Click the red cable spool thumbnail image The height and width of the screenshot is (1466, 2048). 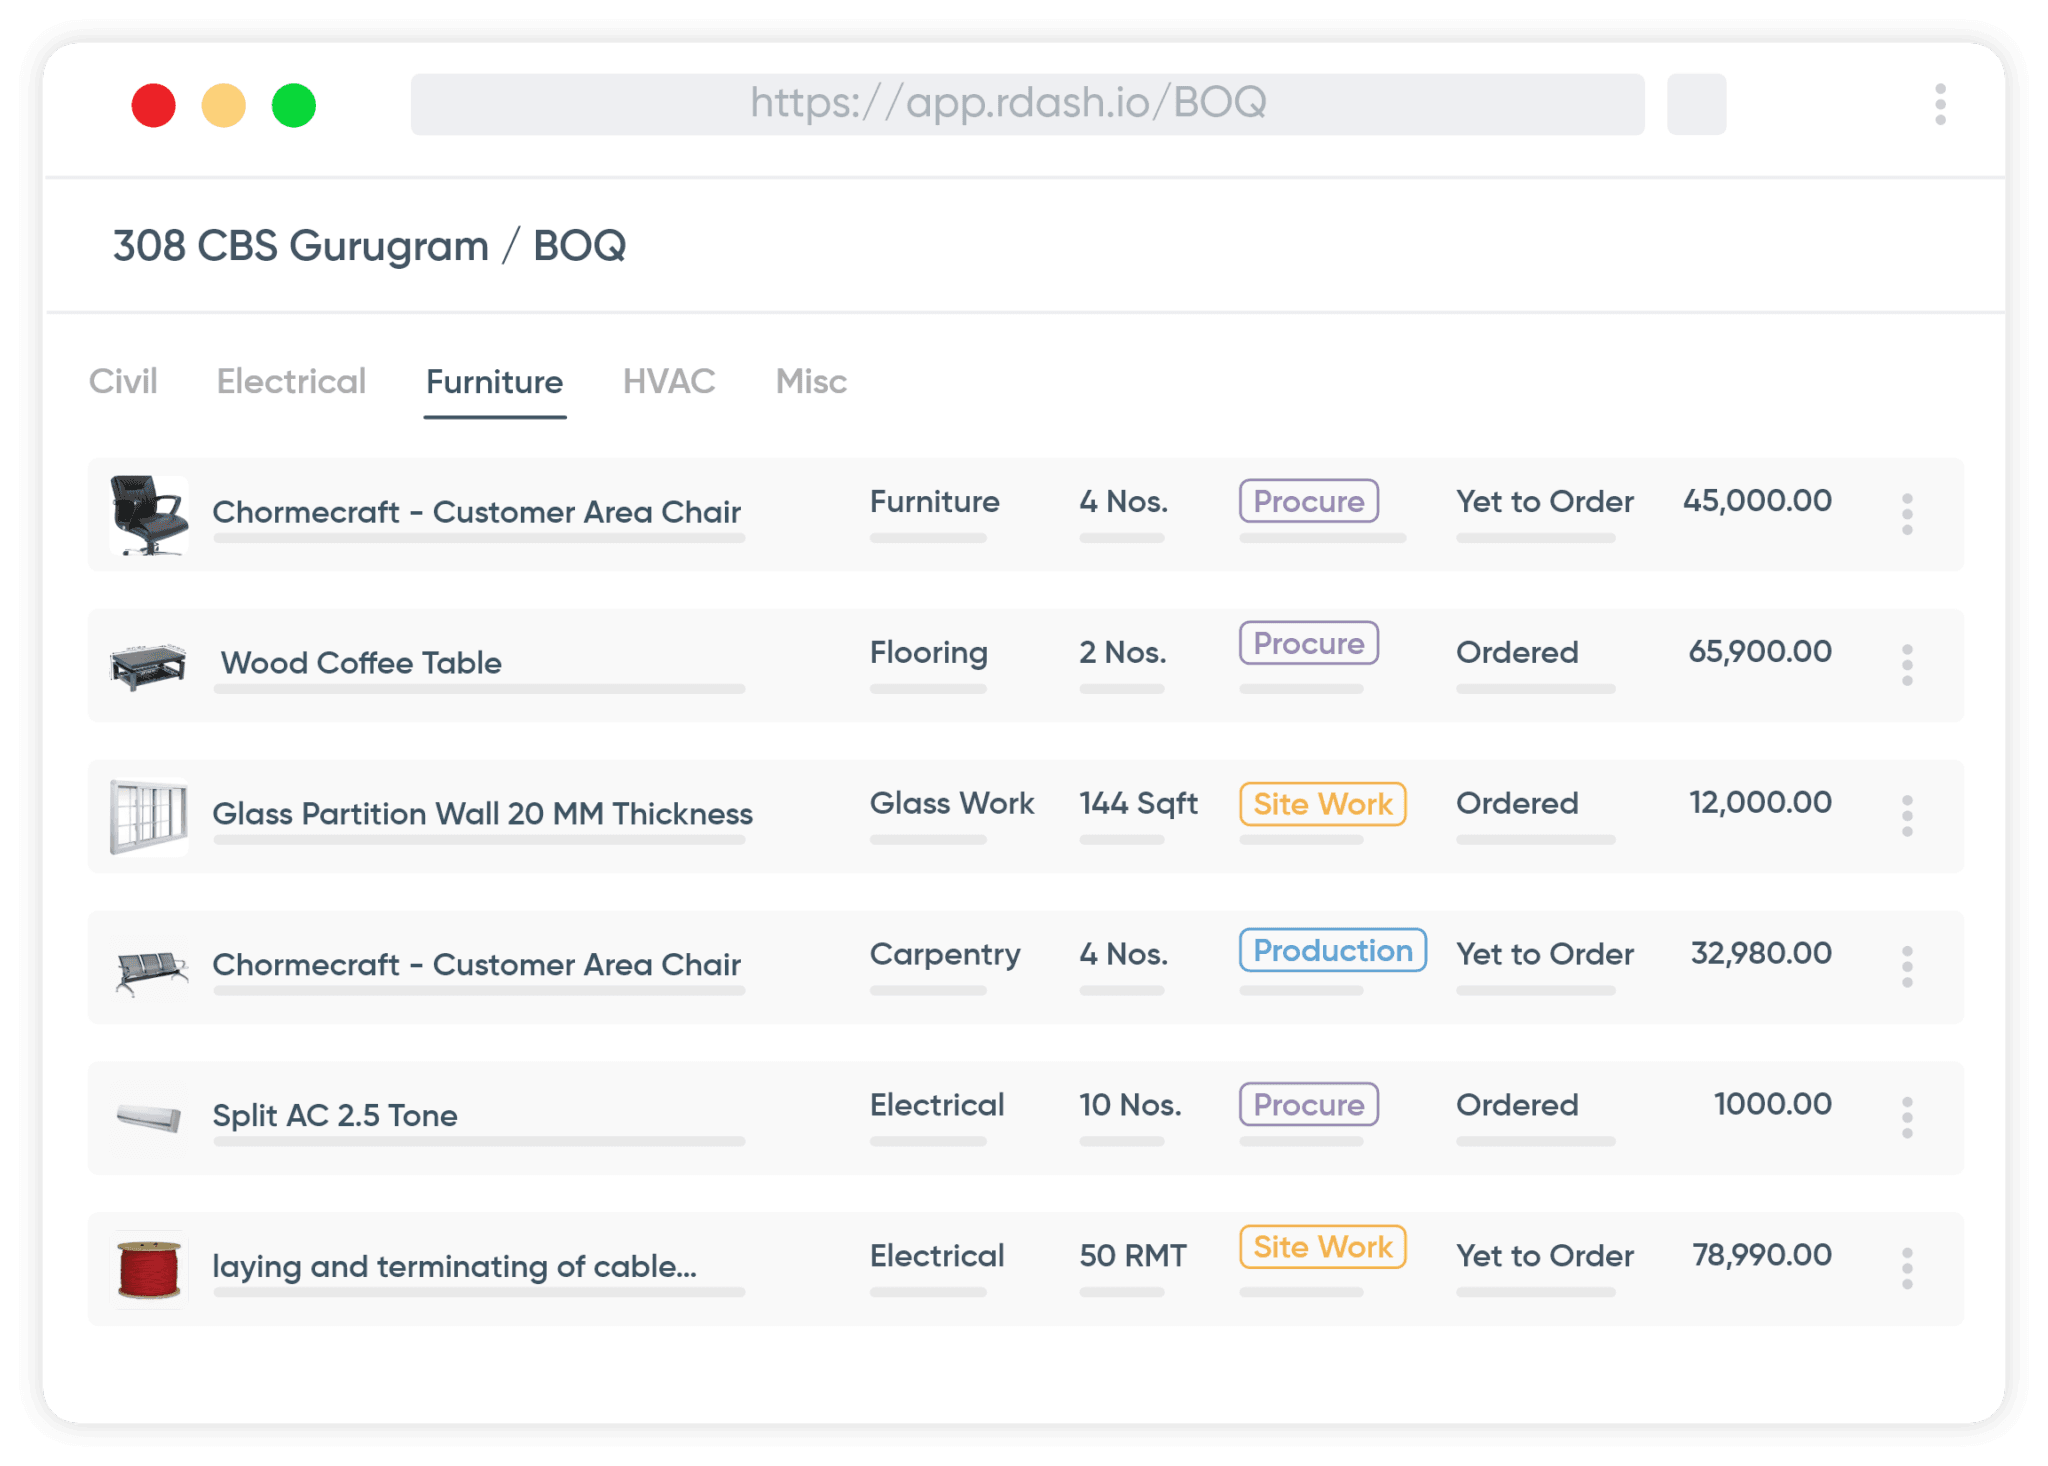pos(148,1268)
